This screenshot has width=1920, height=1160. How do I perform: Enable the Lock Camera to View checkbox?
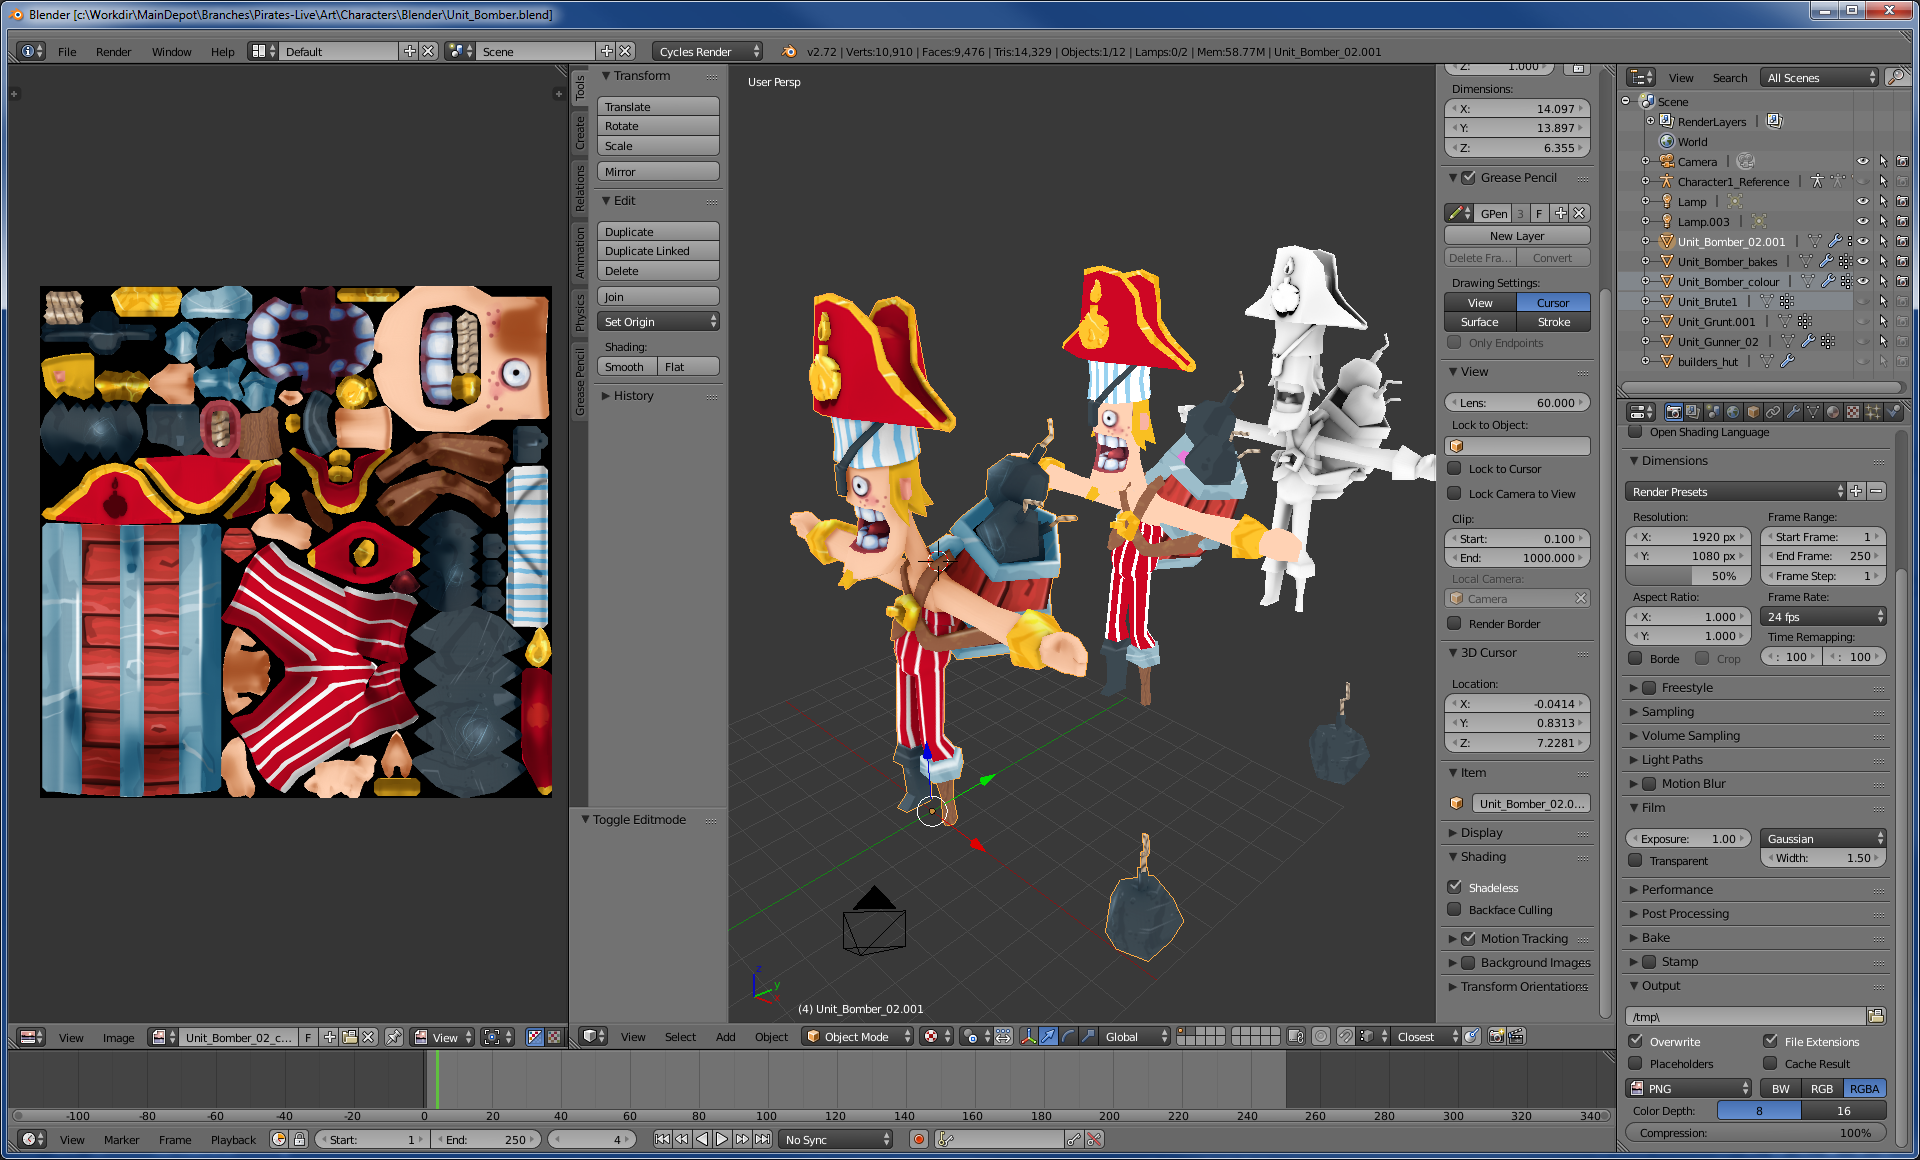[1455, 493]
